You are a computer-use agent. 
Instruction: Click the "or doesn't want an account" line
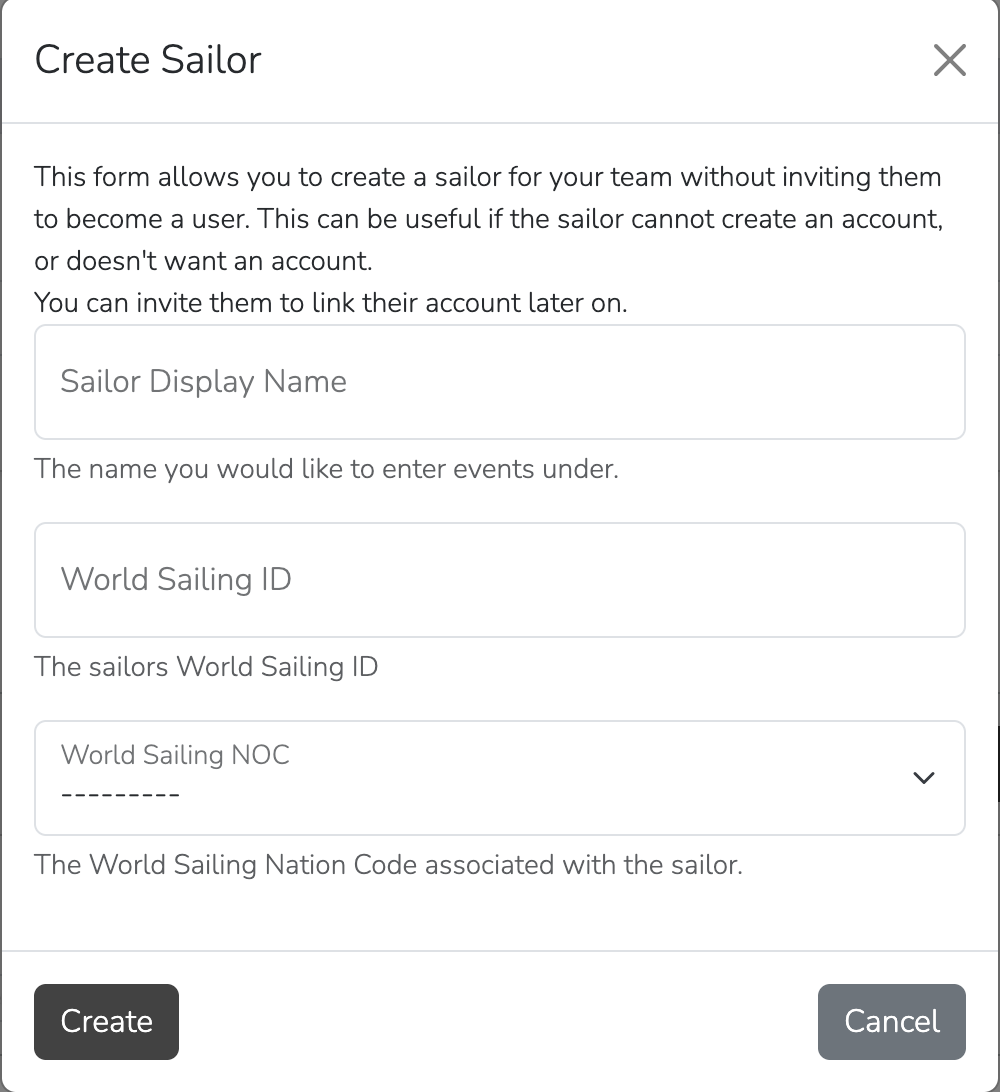203,262
